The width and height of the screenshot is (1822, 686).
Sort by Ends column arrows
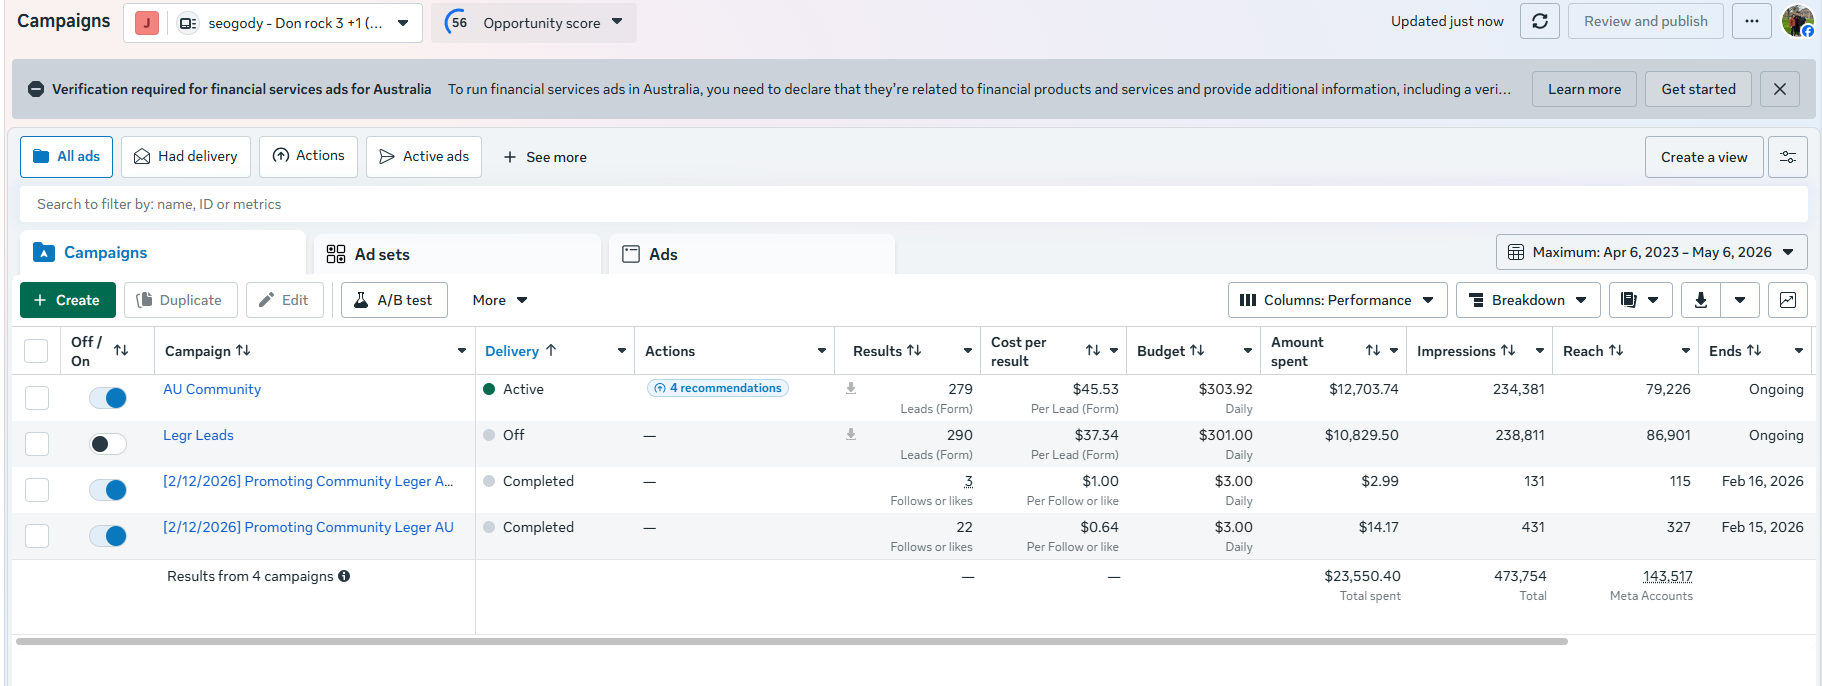click(1754, 350)
